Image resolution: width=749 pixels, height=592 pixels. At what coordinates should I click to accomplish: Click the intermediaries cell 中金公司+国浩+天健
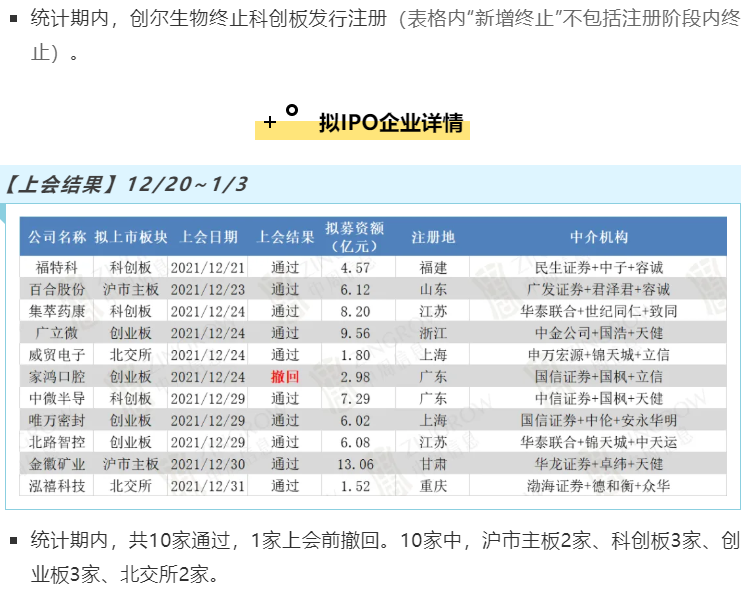point(599,333)
